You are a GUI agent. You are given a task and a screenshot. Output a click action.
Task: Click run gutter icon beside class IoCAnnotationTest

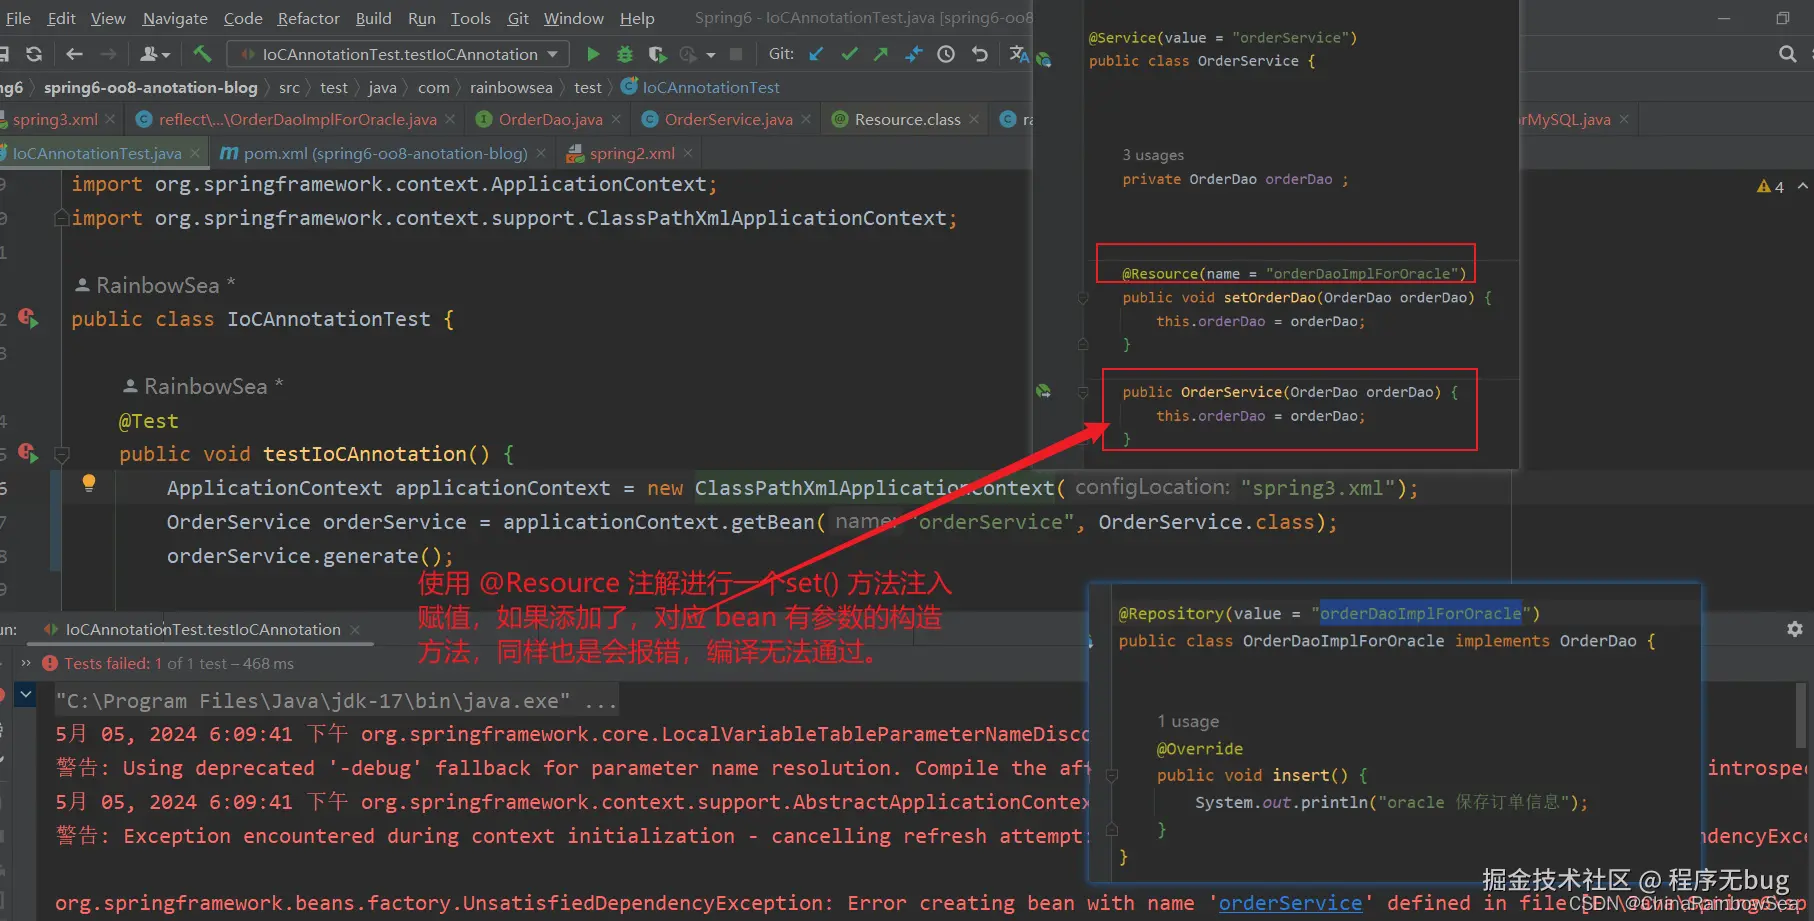(x=28, y=319)
